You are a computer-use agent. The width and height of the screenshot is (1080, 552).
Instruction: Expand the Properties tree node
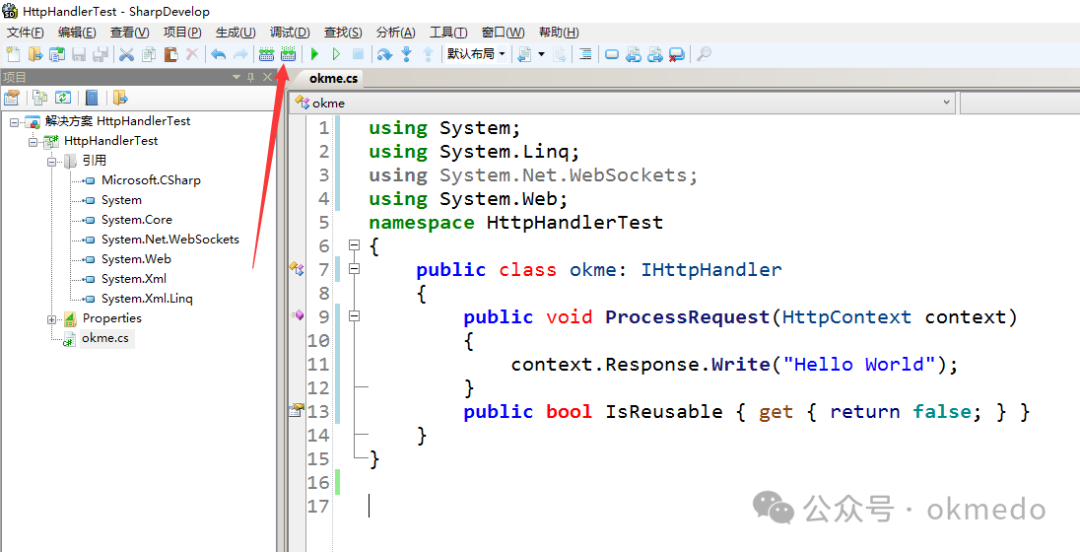(x=51, y=319)
